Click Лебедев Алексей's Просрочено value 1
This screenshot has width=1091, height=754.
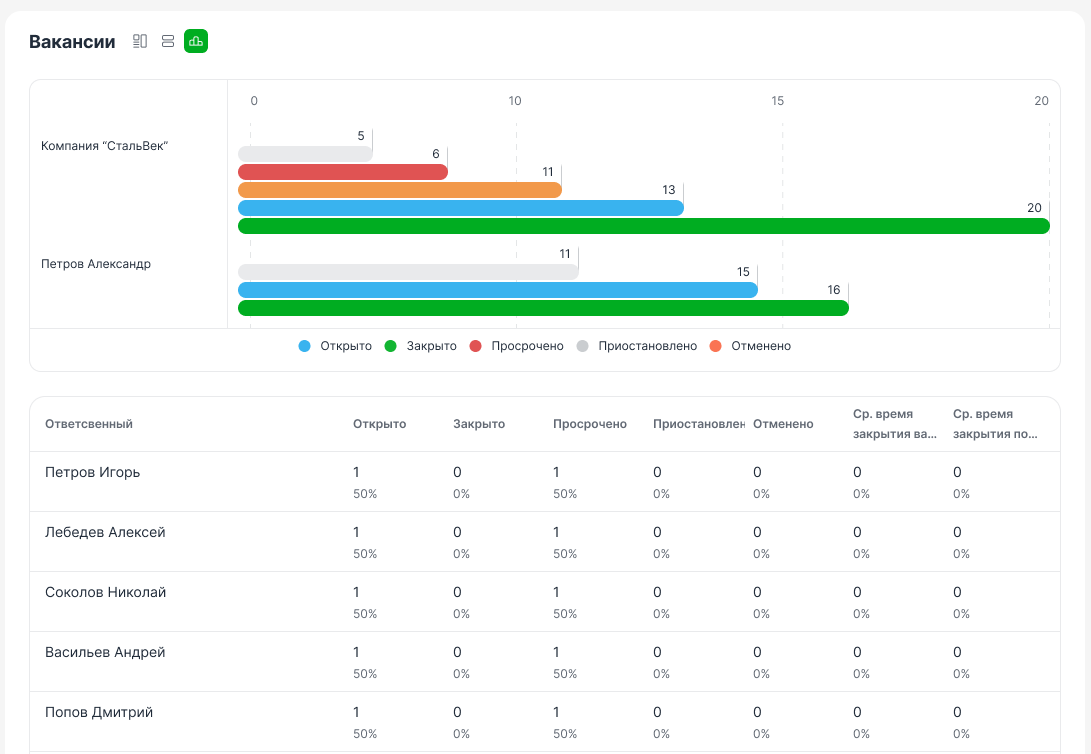coord(557,532)
